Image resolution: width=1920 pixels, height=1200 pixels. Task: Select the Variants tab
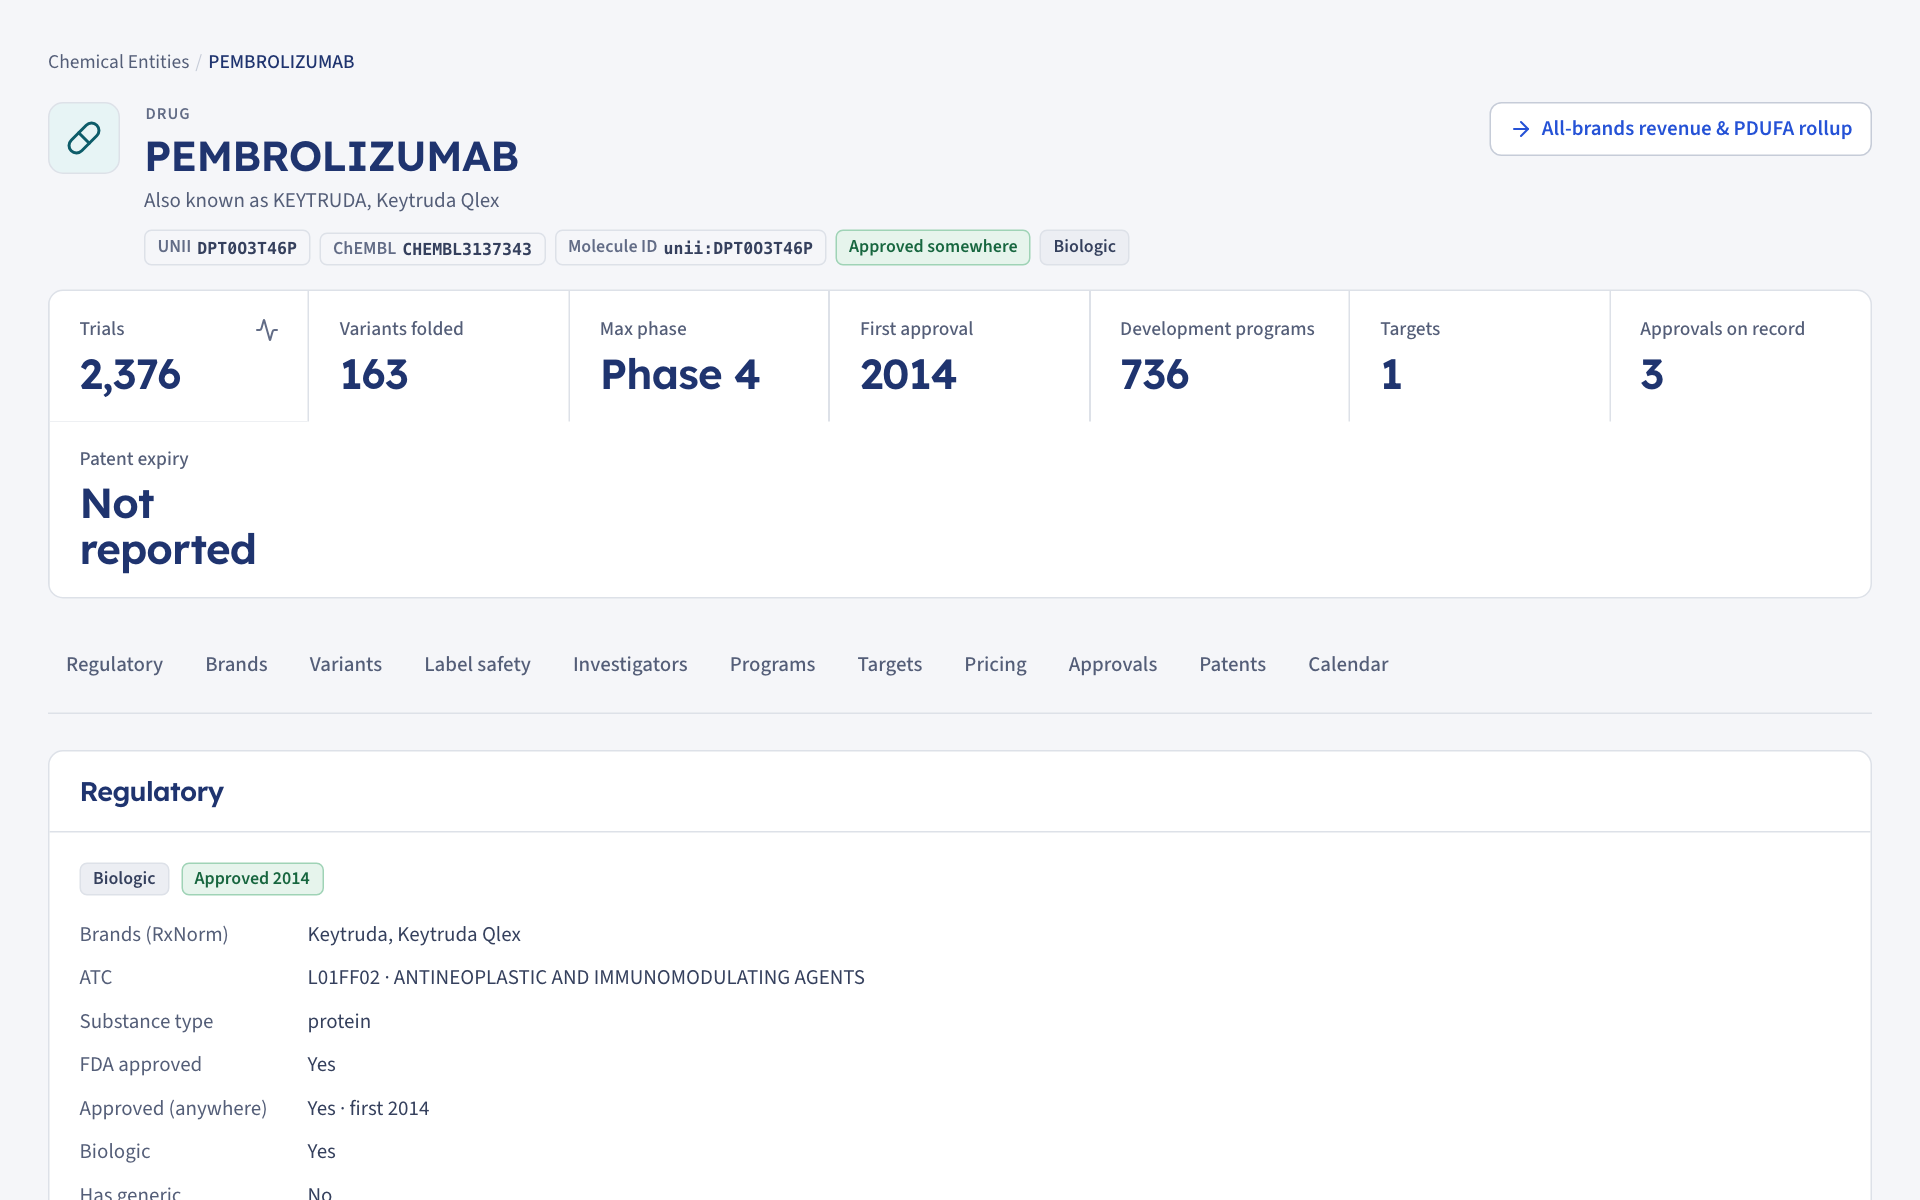pos(346,665)
